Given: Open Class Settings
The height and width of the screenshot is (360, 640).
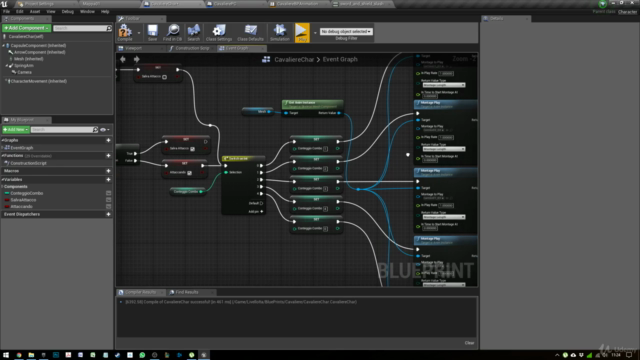Looking at the screenshot, I should coord(219,33).
